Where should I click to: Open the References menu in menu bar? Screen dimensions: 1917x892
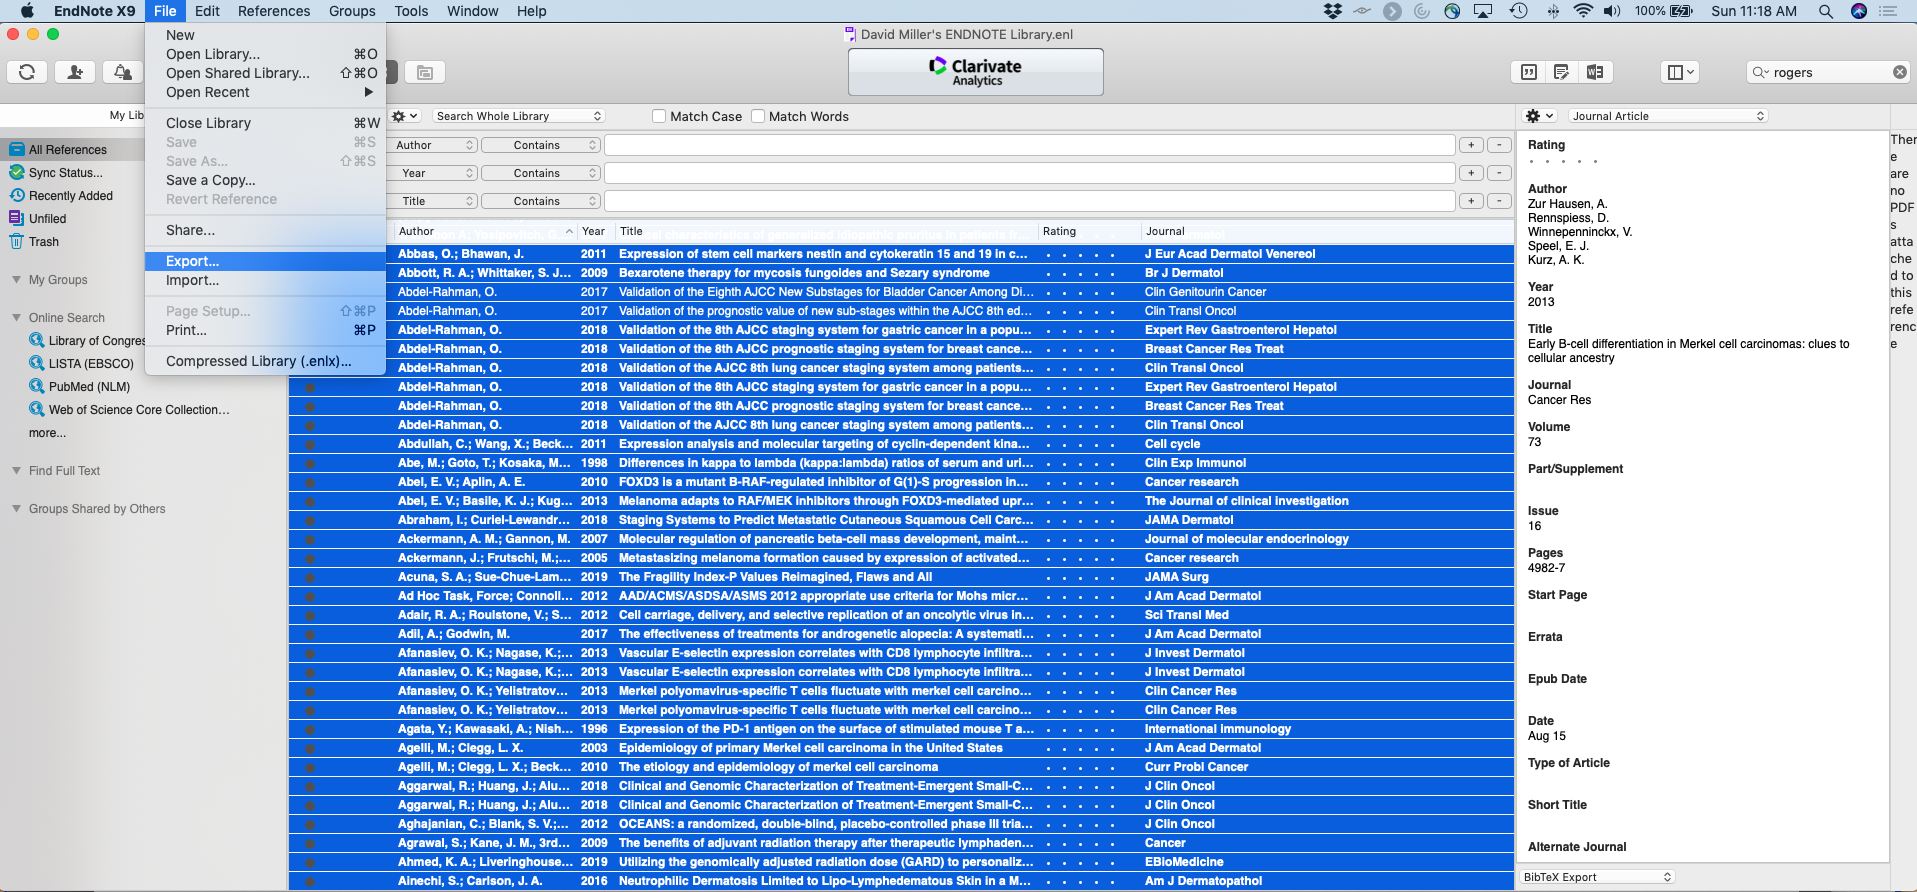point(274,11)
